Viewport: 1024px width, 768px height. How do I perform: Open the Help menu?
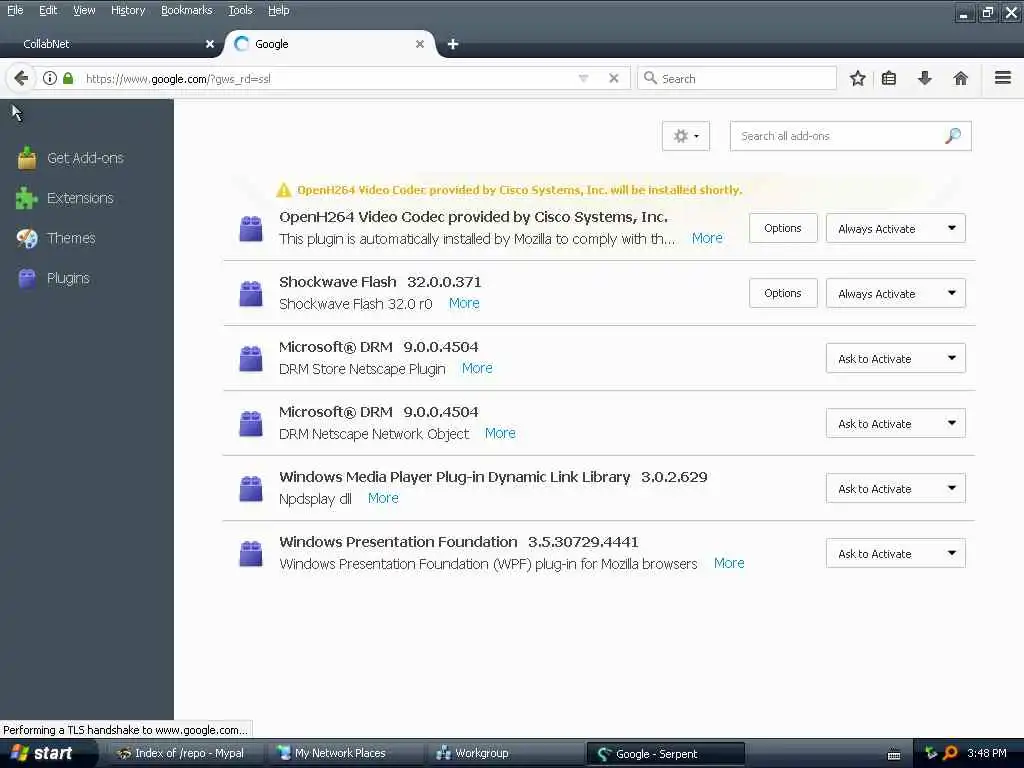279,10
